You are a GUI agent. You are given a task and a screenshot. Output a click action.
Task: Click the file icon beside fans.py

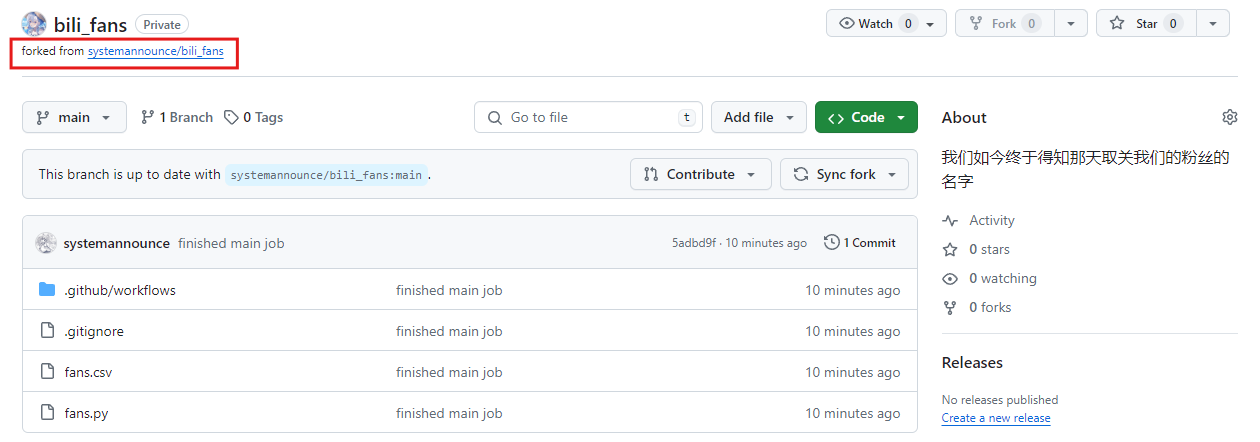47,413
